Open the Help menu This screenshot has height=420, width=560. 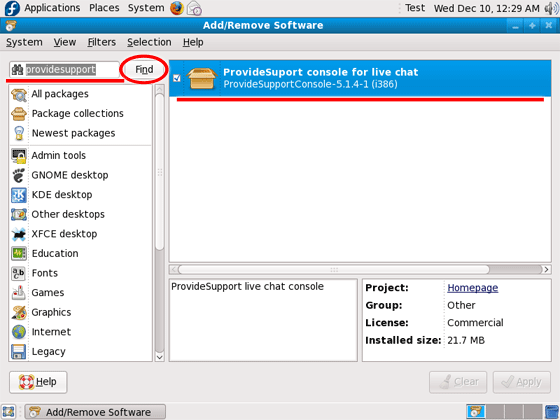pyautogui.click(x=193, y=42)
